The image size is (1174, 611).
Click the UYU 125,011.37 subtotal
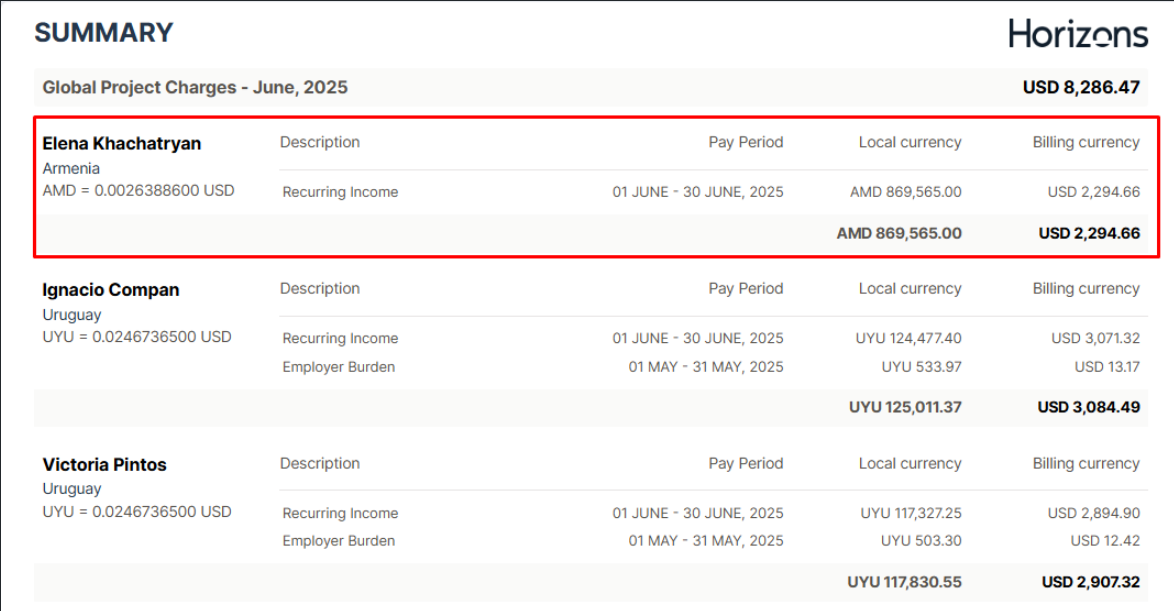click(905, 408)
